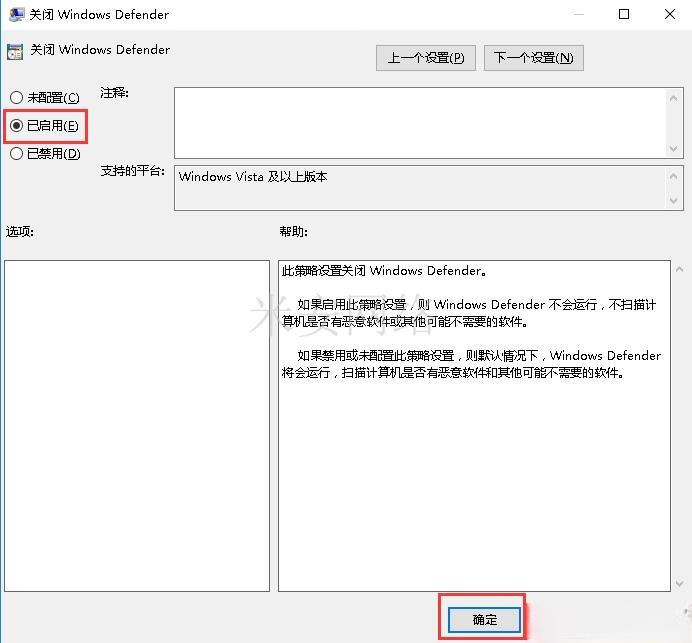Click up arrow of 注释 box scrollbar

click(673, 98)
